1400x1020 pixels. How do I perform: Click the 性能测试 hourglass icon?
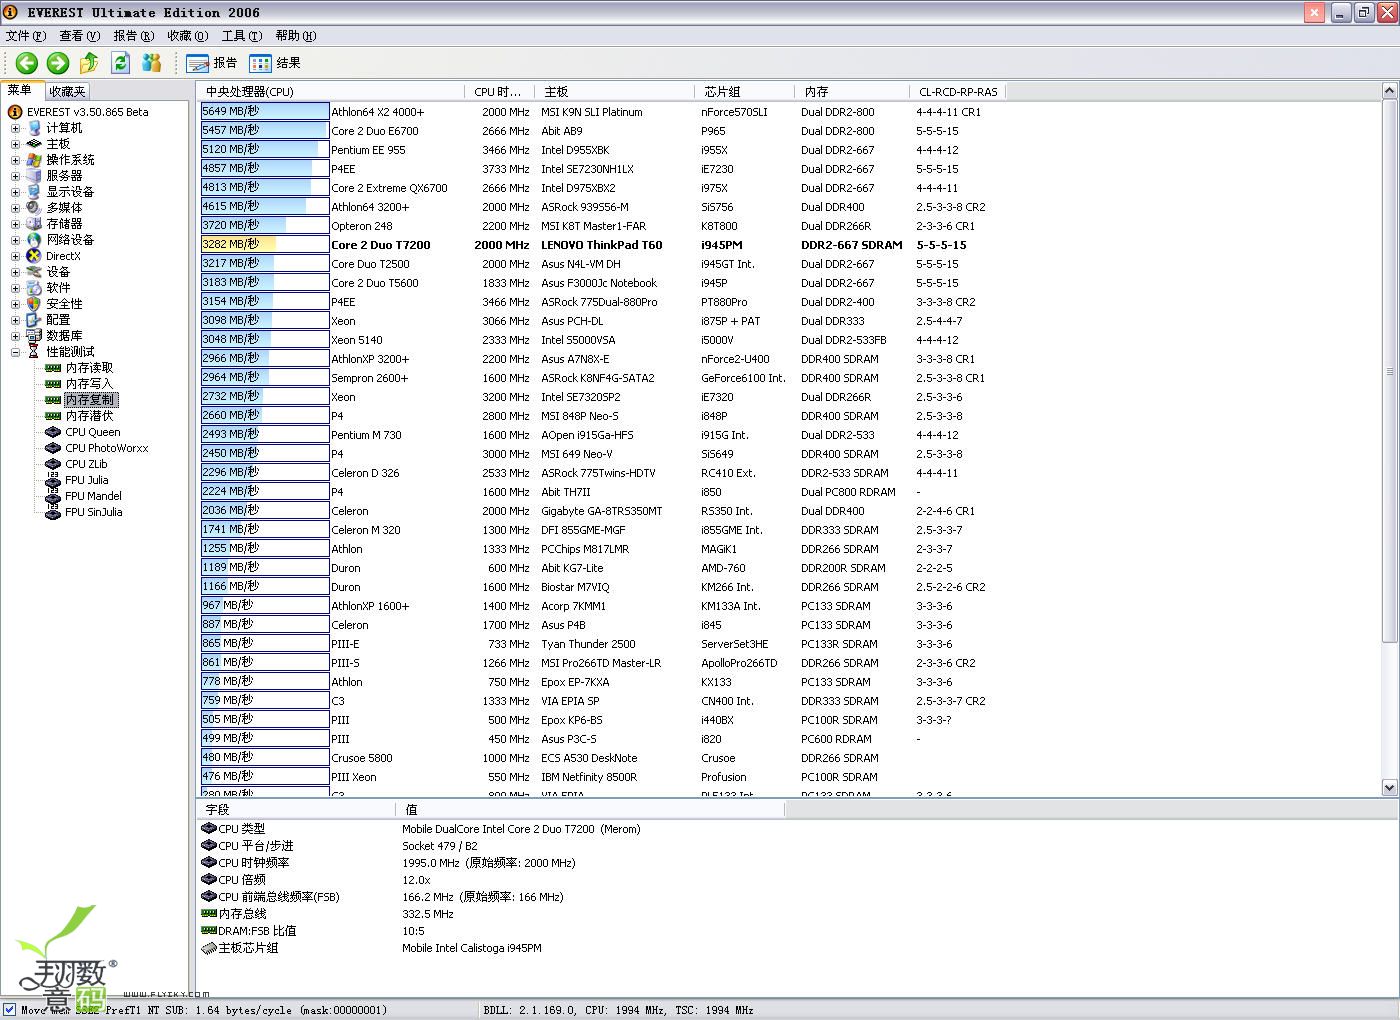(x=34, y=352)
